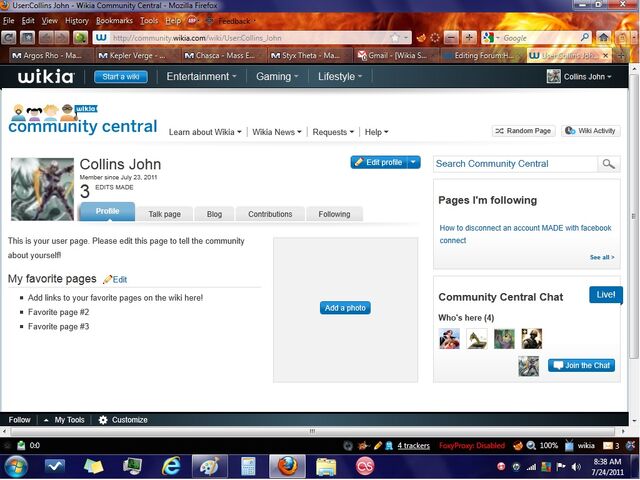Switch to the Blog tab
Image resolution: width=640 pixels, height=480 pixels.
[214, 214]
